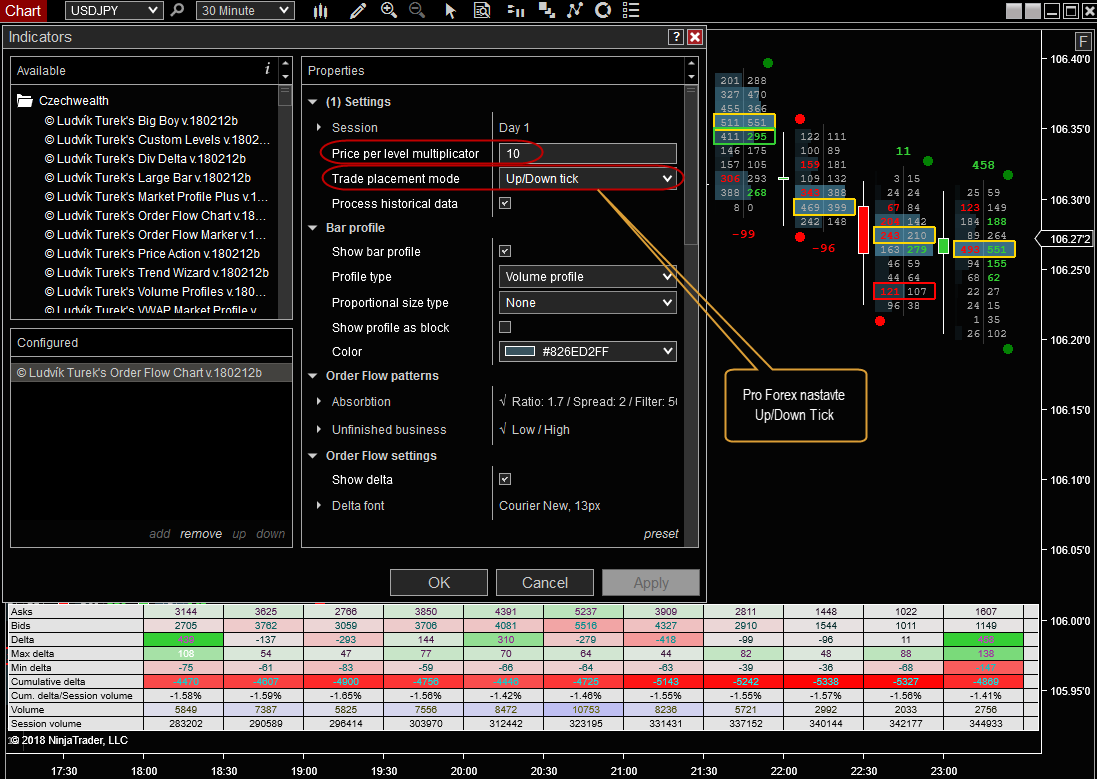Open Trade placement mode dropdown
The width and height of the screenshot is (1097, 779).
click(x=588, y=178)
